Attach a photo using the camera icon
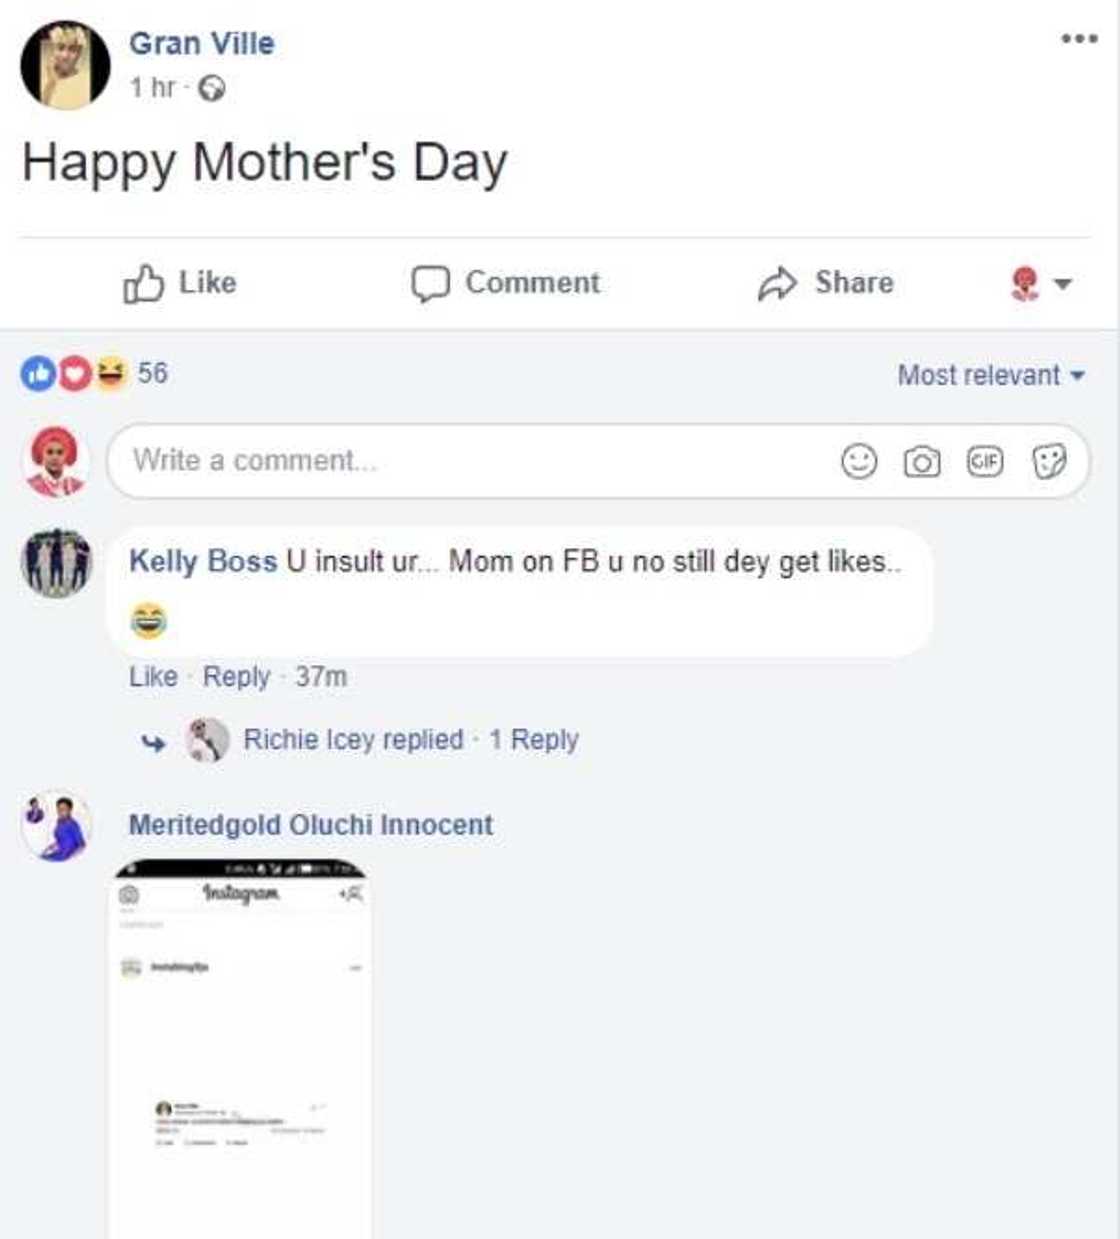 [x=923, y=461]
